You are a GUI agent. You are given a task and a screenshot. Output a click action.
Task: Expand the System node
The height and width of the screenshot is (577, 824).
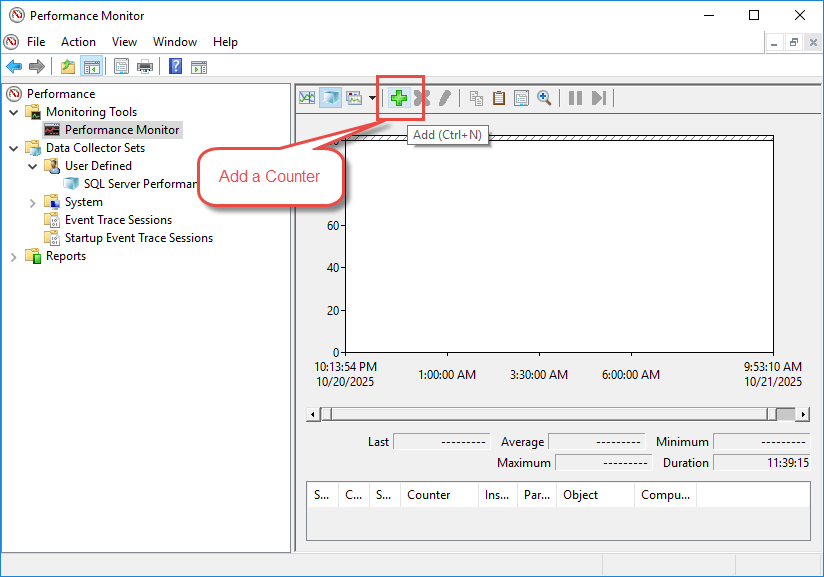32,201
